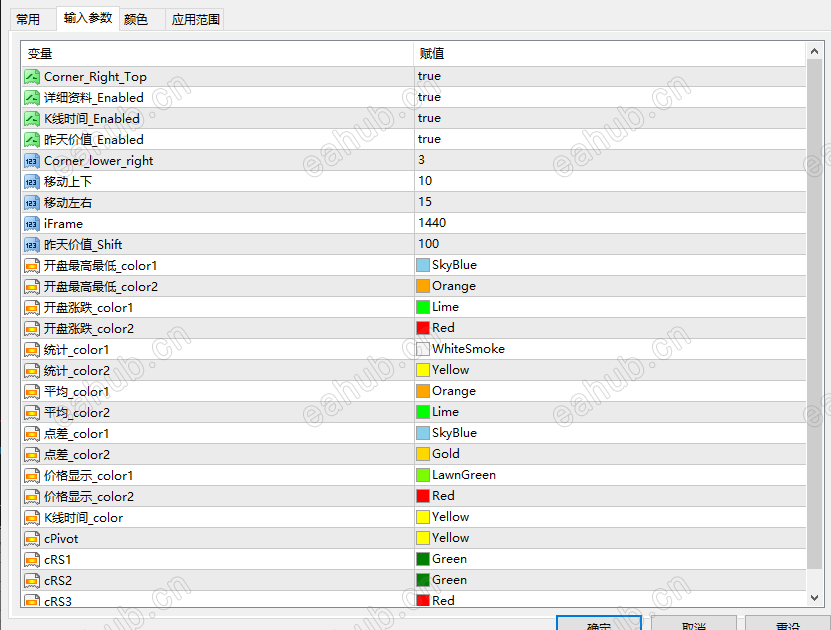Click the WhiteSmoke swatch for 统计_color1
The width and height of the screenshot is (831, 630).
coord(423,349)
